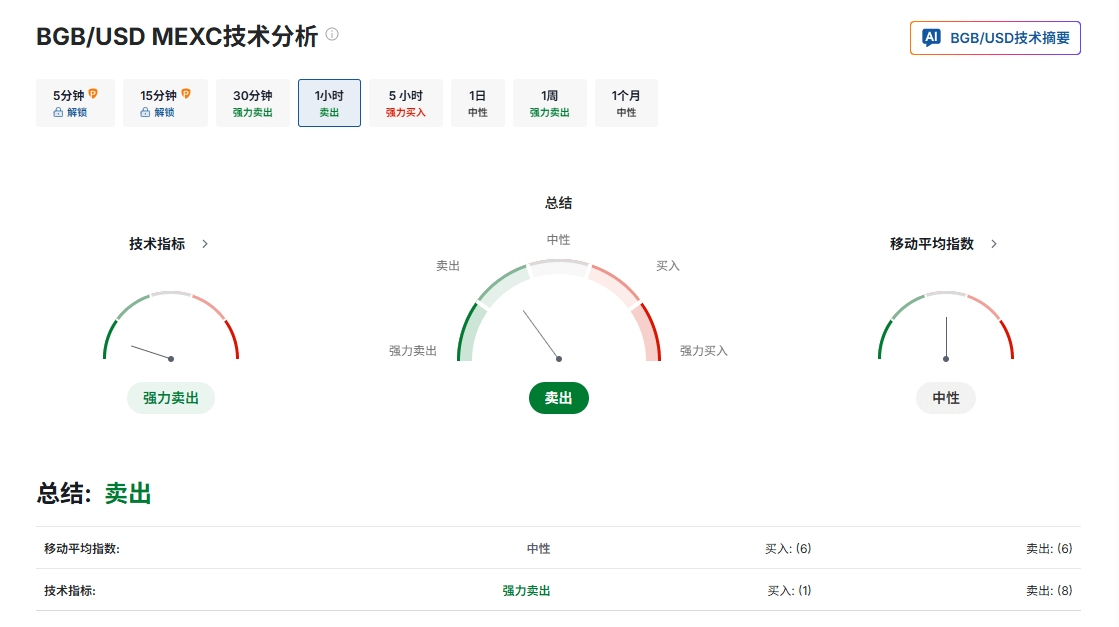The height and width of the screenshot is (627, 1119).
Task: Switch to the 30分钟 timeframe tab
Action: point(253,103)
